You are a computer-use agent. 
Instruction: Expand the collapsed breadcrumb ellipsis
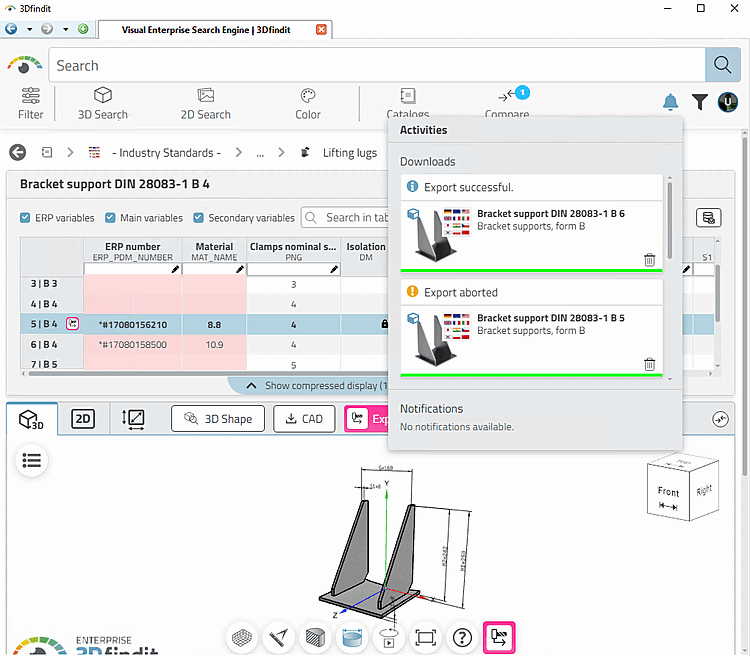pyautogui.click(x=260, y=153)
